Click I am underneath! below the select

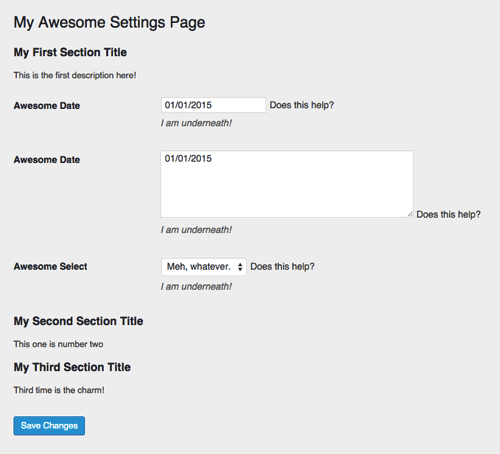[x=196, y=286]
